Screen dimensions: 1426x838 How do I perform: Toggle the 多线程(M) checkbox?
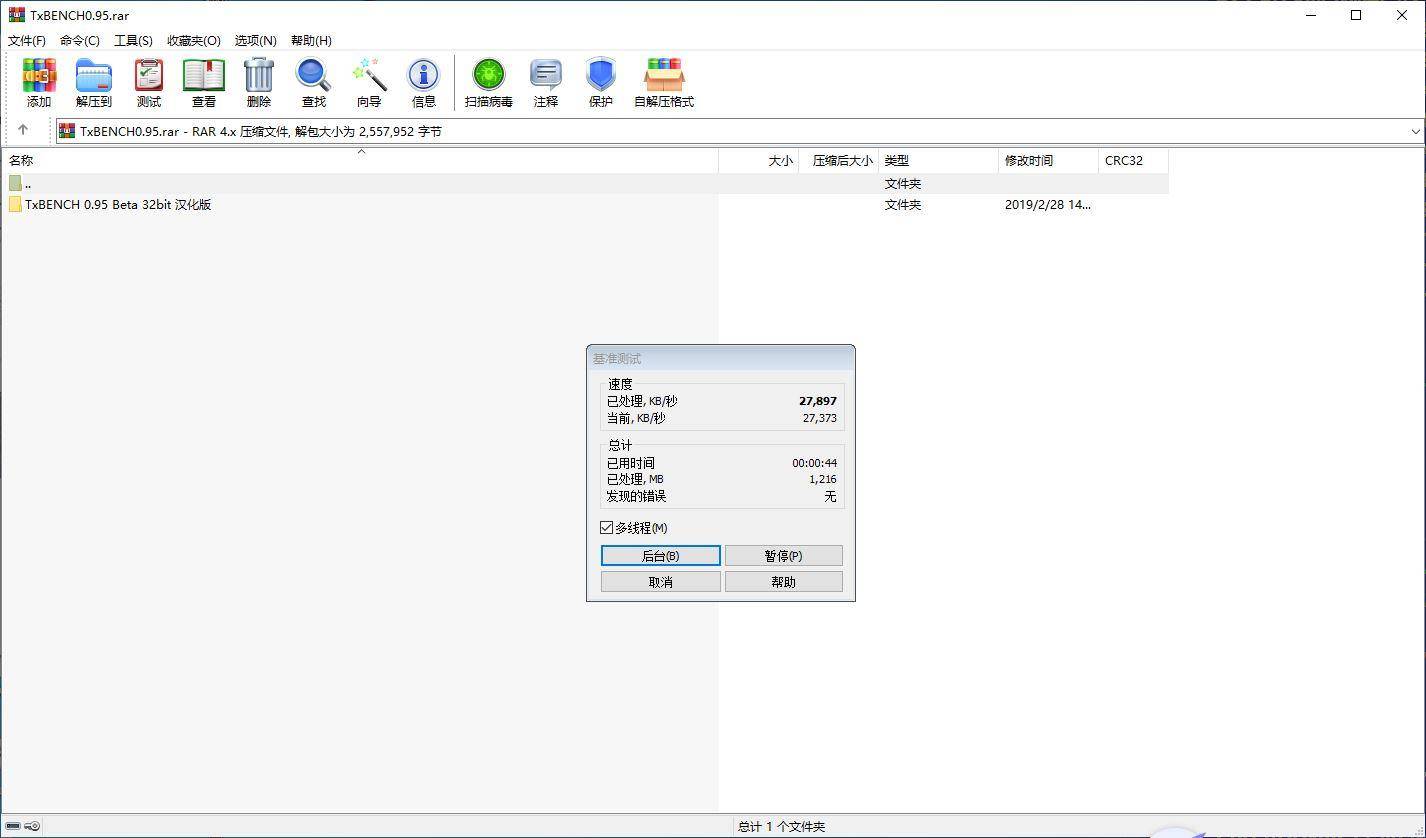(x=607, y=527)
